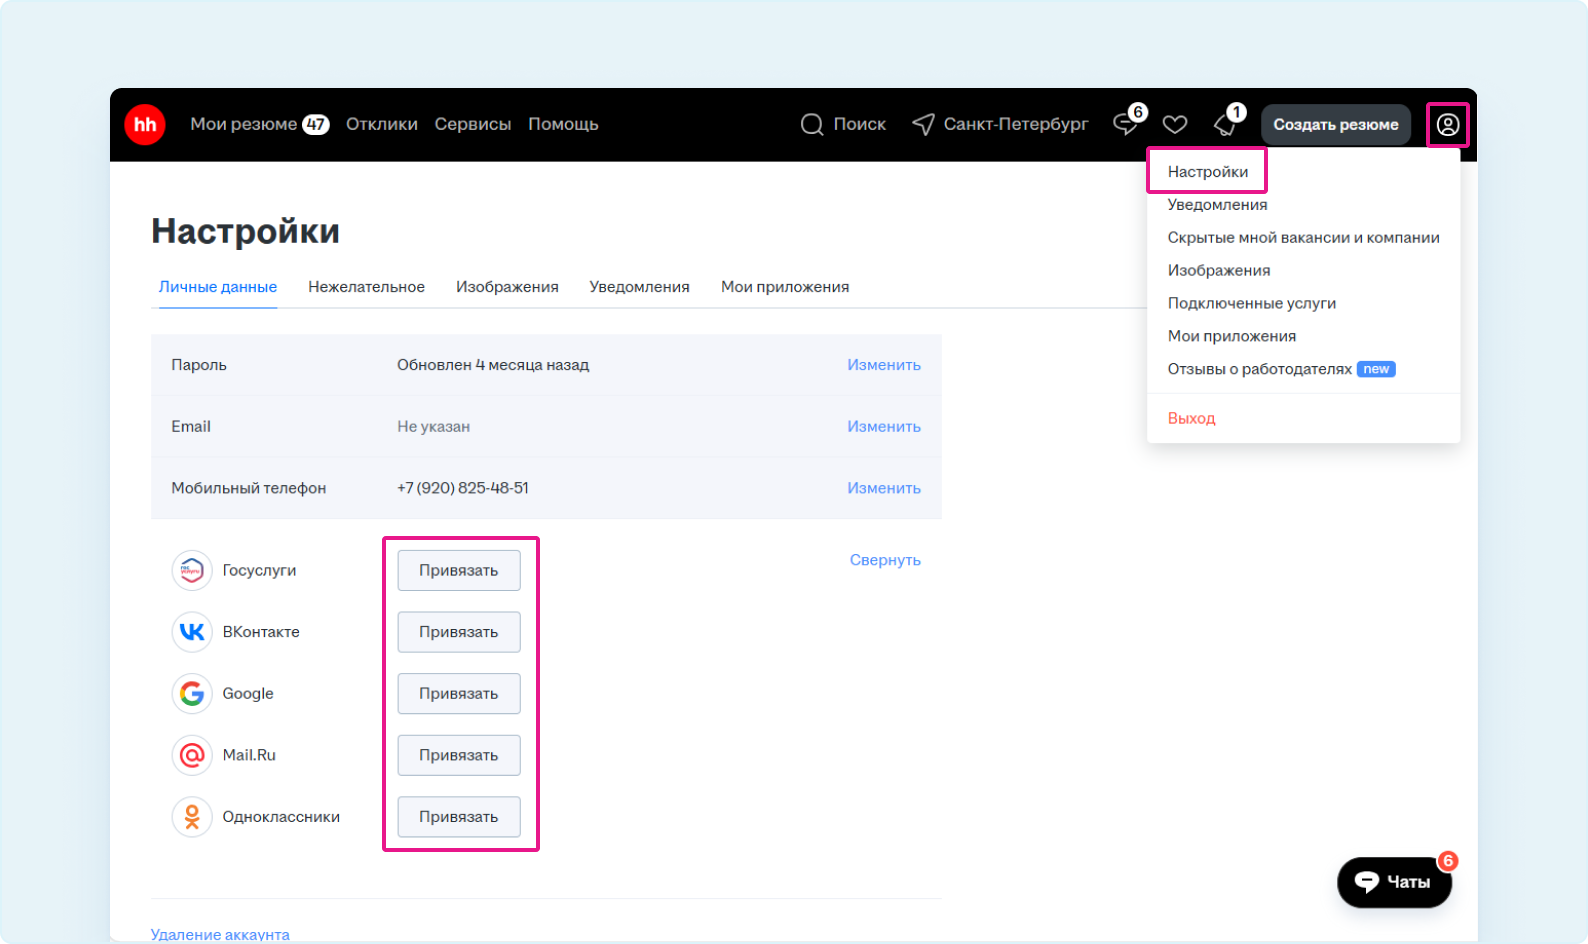The image size is (1588, 944).
Task: Click Привязать for ВКонтакте
Action: coord(459,632)
